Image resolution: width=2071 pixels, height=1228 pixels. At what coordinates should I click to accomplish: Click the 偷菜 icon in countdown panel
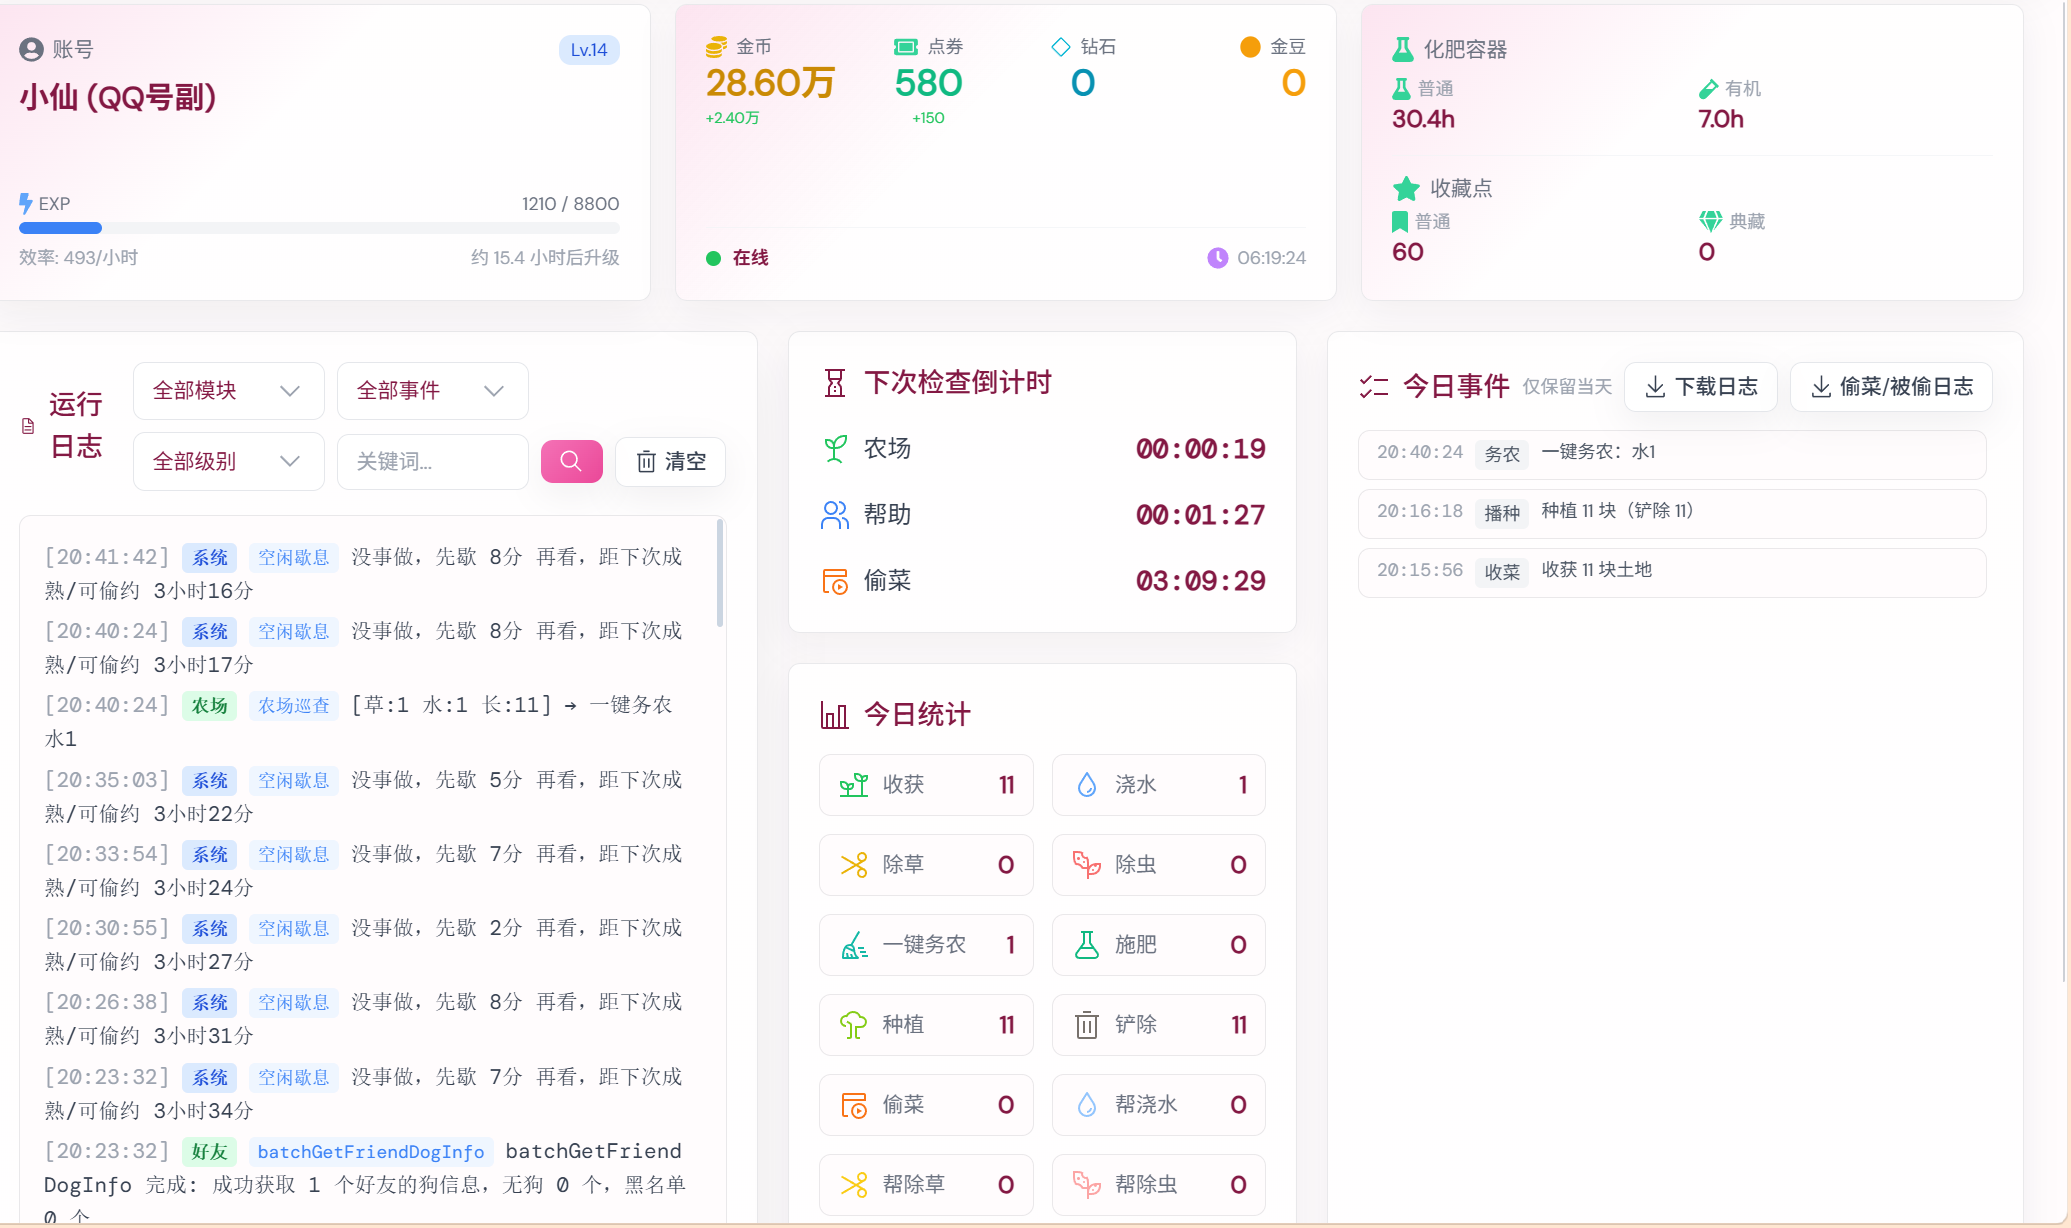[x=835, y=581]
